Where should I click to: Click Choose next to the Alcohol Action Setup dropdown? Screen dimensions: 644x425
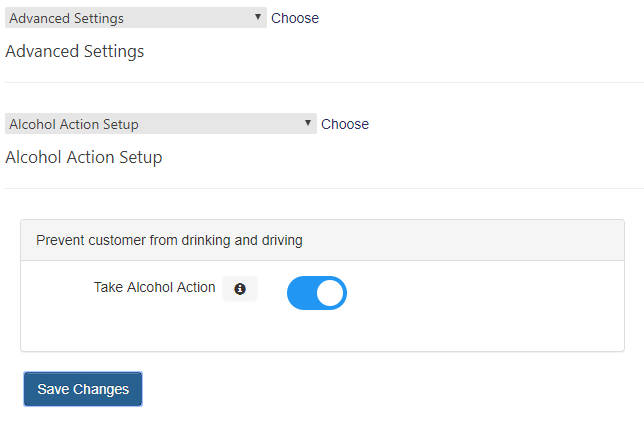tap(345, 124)
